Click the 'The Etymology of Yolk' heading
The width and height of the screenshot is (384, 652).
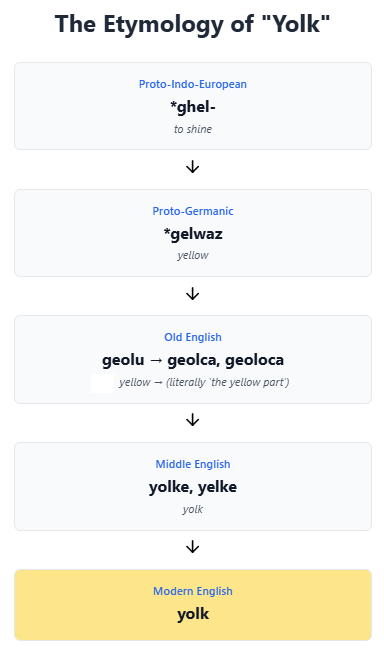[x=192, y=24]
